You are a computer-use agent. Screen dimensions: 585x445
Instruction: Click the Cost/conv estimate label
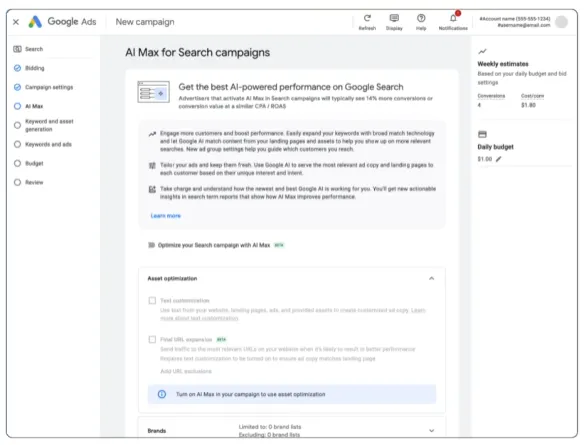tap(532, 96)
